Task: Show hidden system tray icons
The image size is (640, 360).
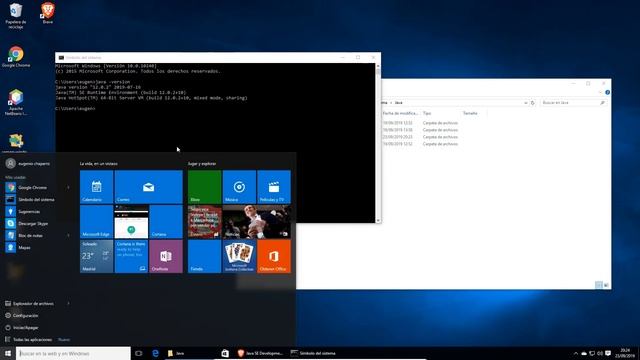Action: click(576, 353)
